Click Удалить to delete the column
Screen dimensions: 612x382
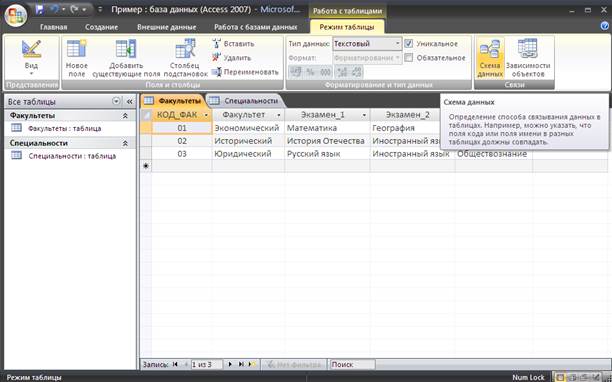231,58
